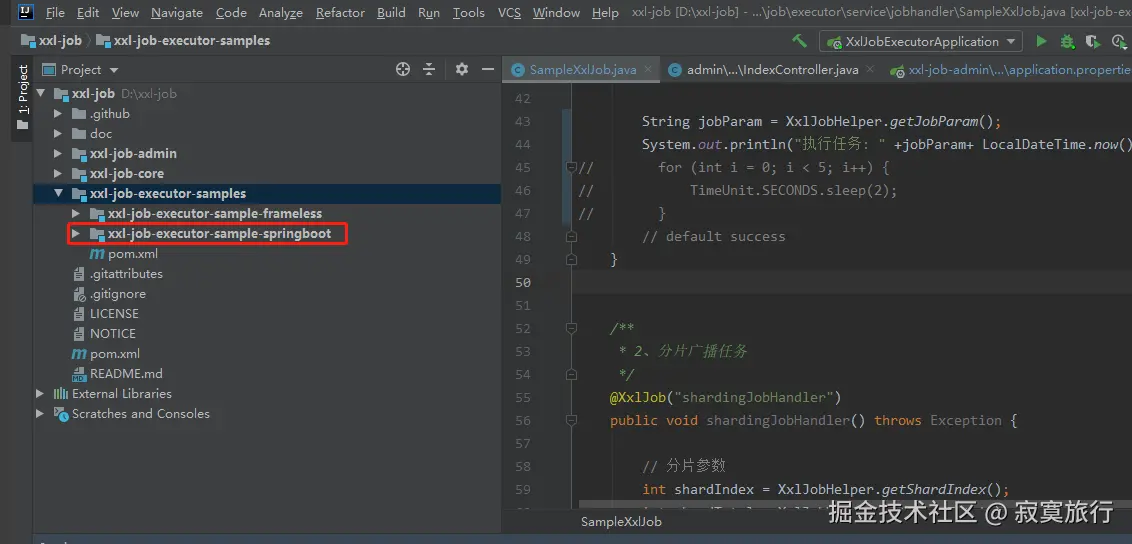Close the SampleXxlJob.java tab

[648, 69]
